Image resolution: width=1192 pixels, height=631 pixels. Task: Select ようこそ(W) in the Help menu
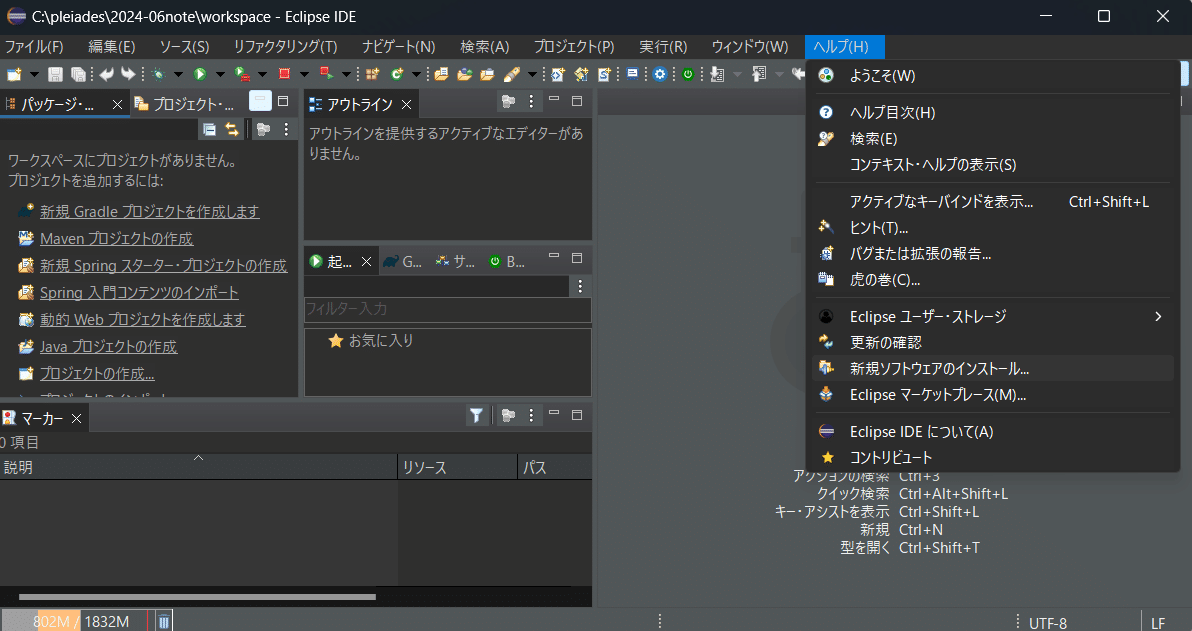(993, 75)
